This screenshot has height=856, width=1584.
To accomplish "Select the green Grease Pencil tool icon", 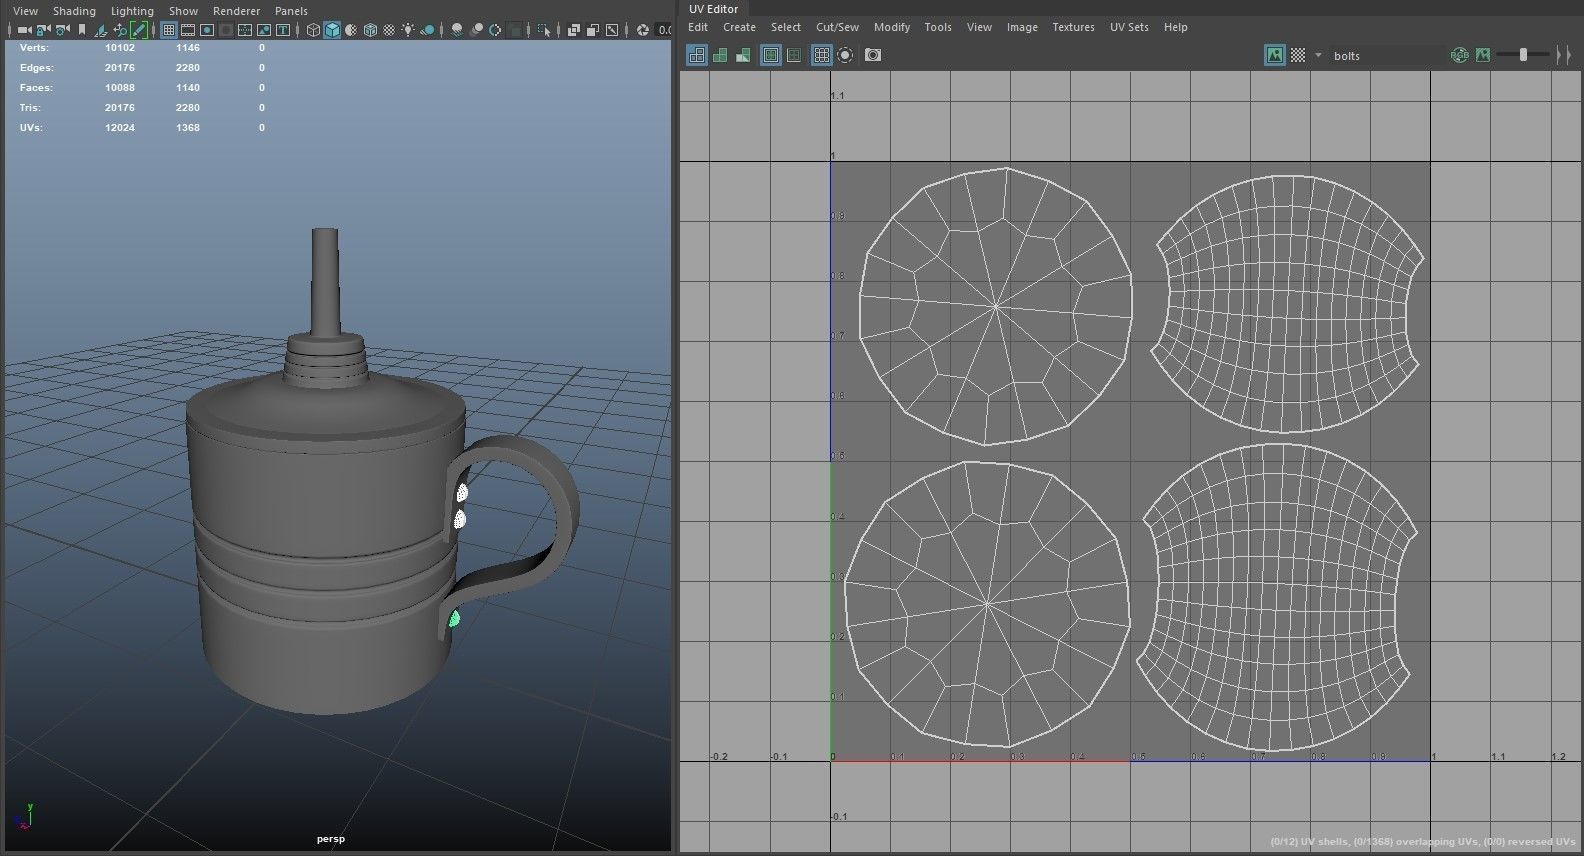I will pos(139,30).
